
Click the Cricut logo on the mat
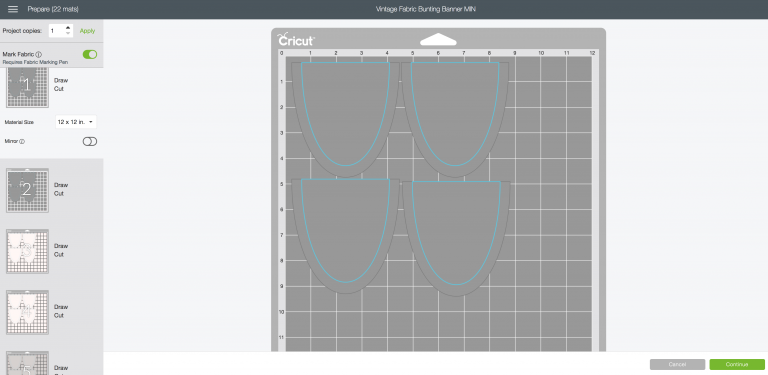click(x=296, y=40)
